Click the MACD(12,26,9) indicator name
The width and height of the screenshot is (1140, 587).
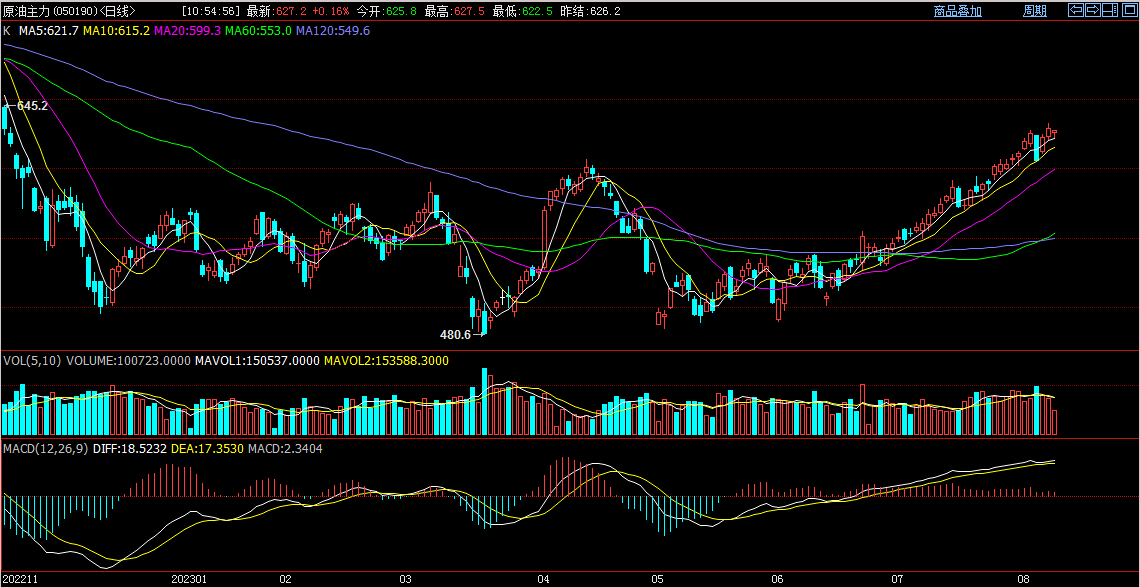45,449
